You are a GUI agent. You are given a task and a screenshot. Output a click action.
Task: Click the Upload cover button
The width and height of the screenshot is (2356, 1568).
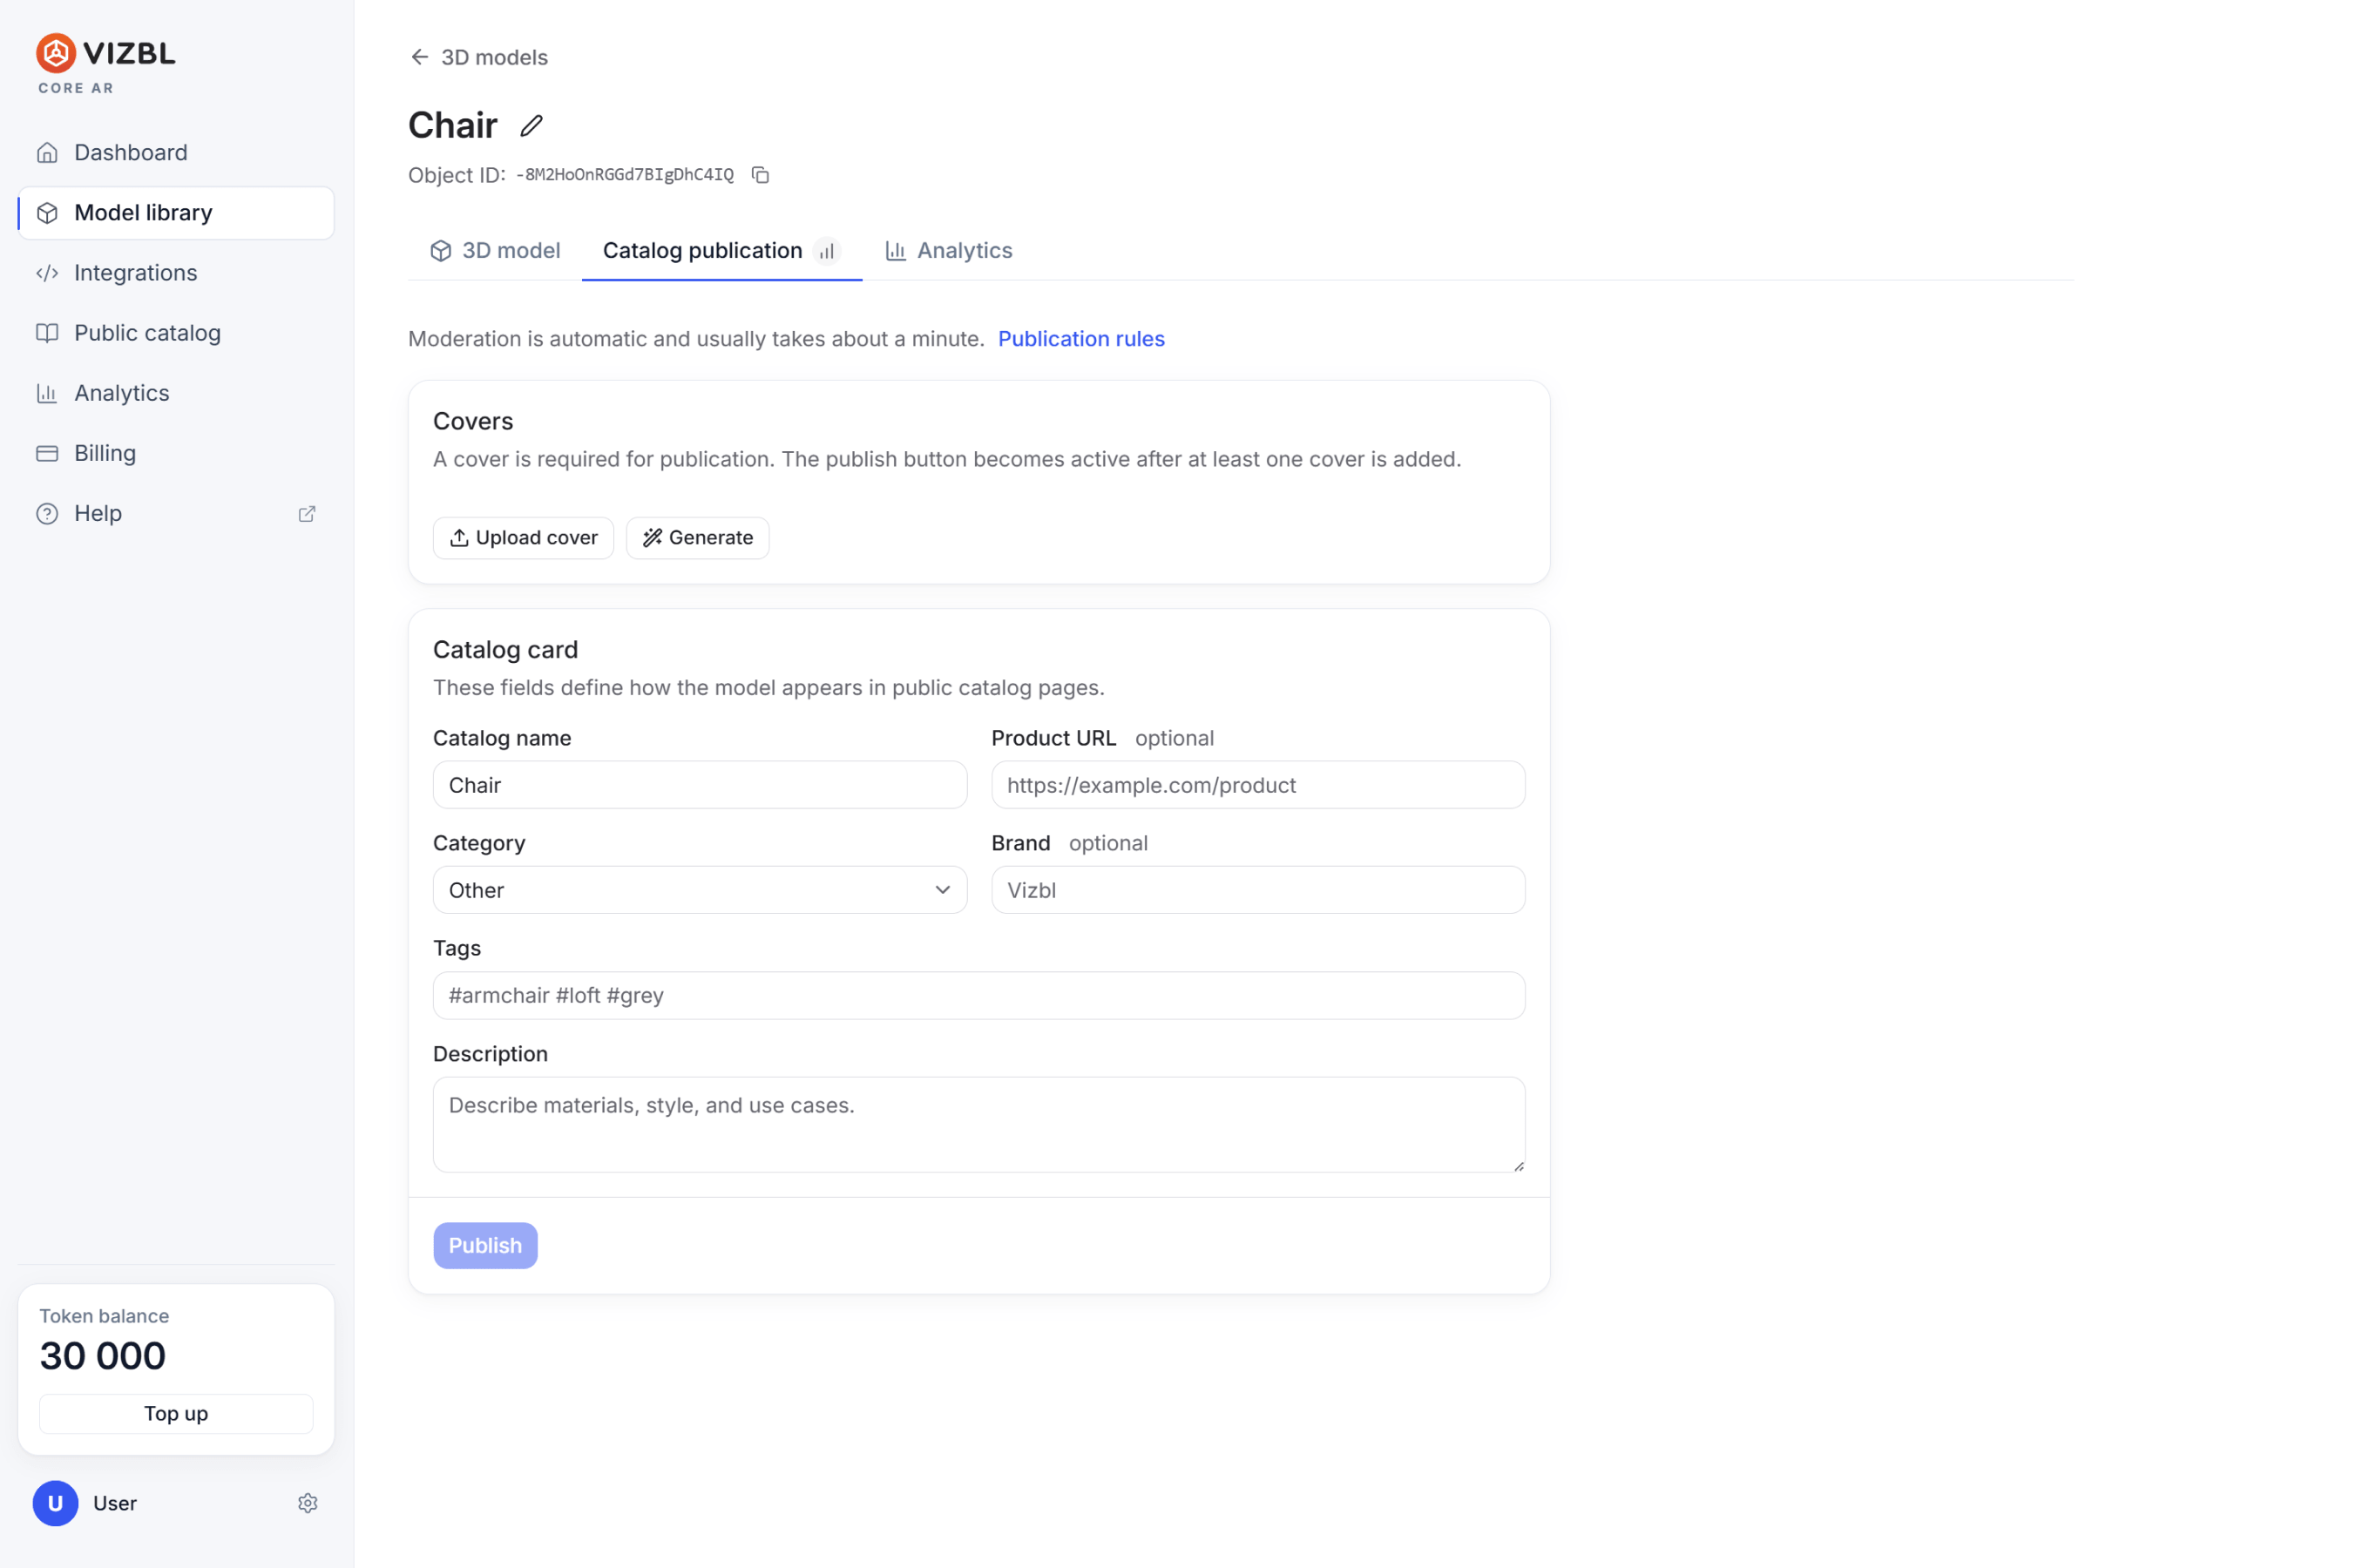(x=523, y=538)
